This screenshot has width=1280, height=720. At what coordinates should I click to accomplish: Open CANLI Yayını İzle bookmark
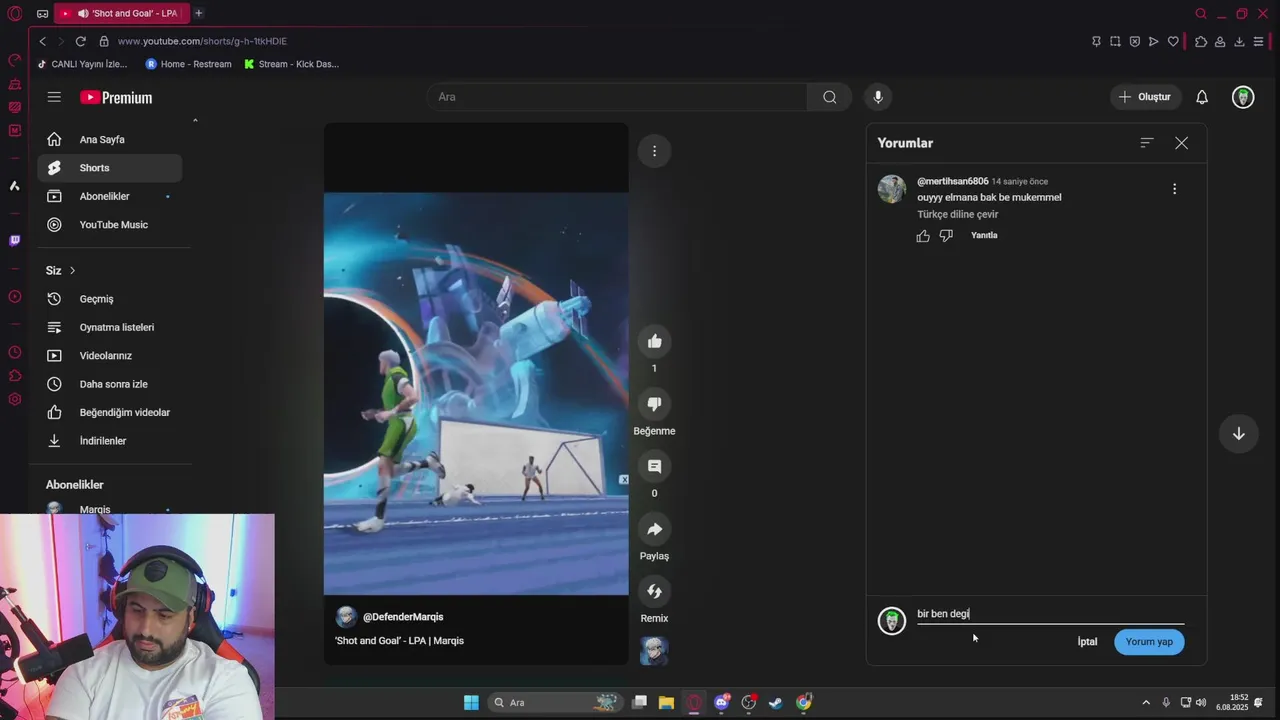pyautogui.click(x=82, y=64)
